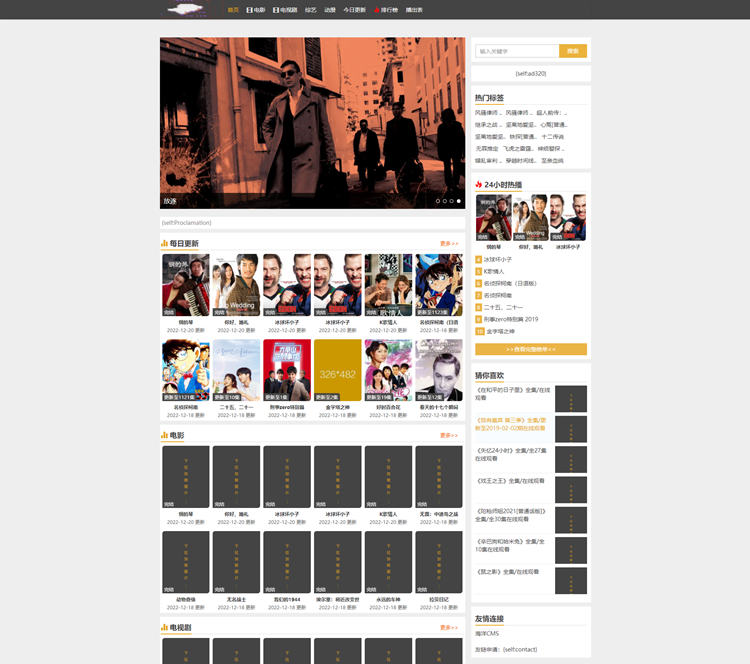750x664 pixels.
Task: Click rank badge 4 next to 冰球坏小子
Action: click(x=479, y=259)
